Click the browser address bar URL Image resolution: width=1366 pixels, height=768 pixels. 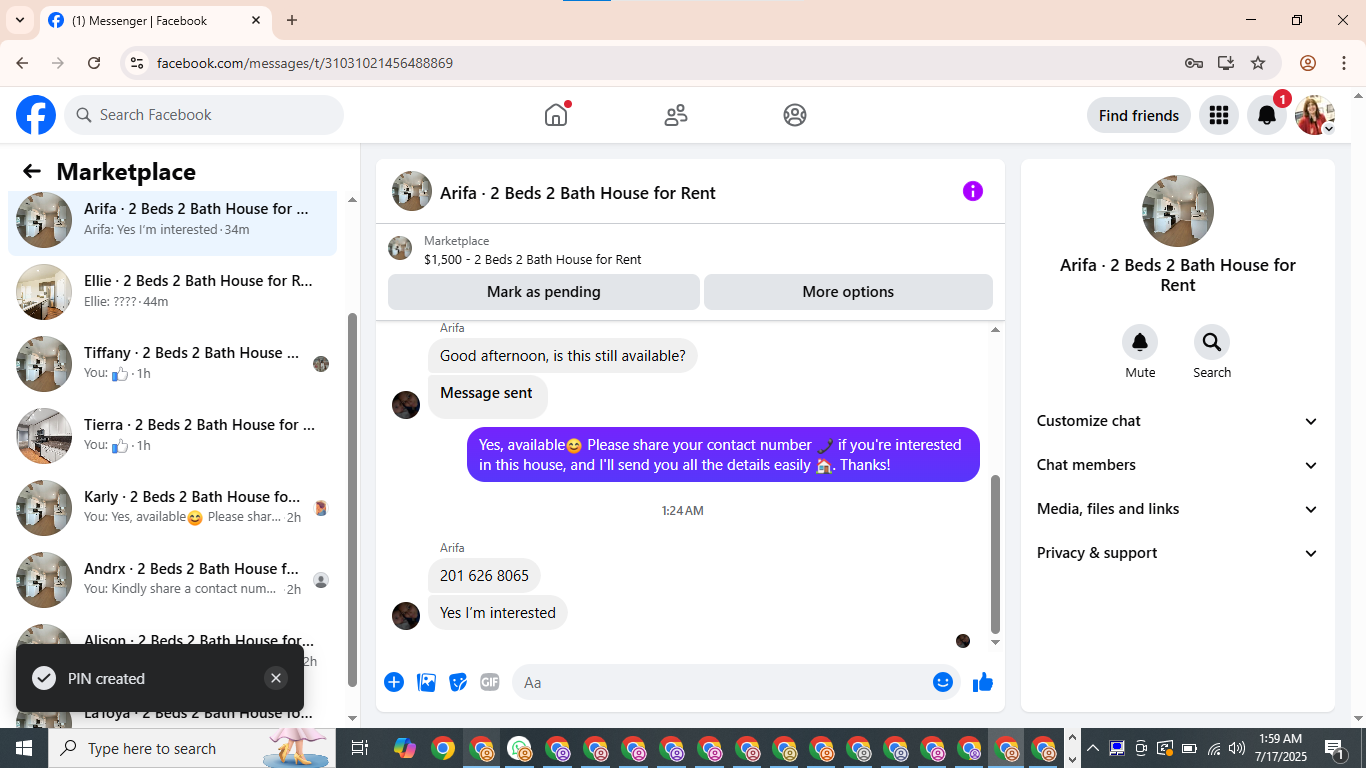[305, 63]
